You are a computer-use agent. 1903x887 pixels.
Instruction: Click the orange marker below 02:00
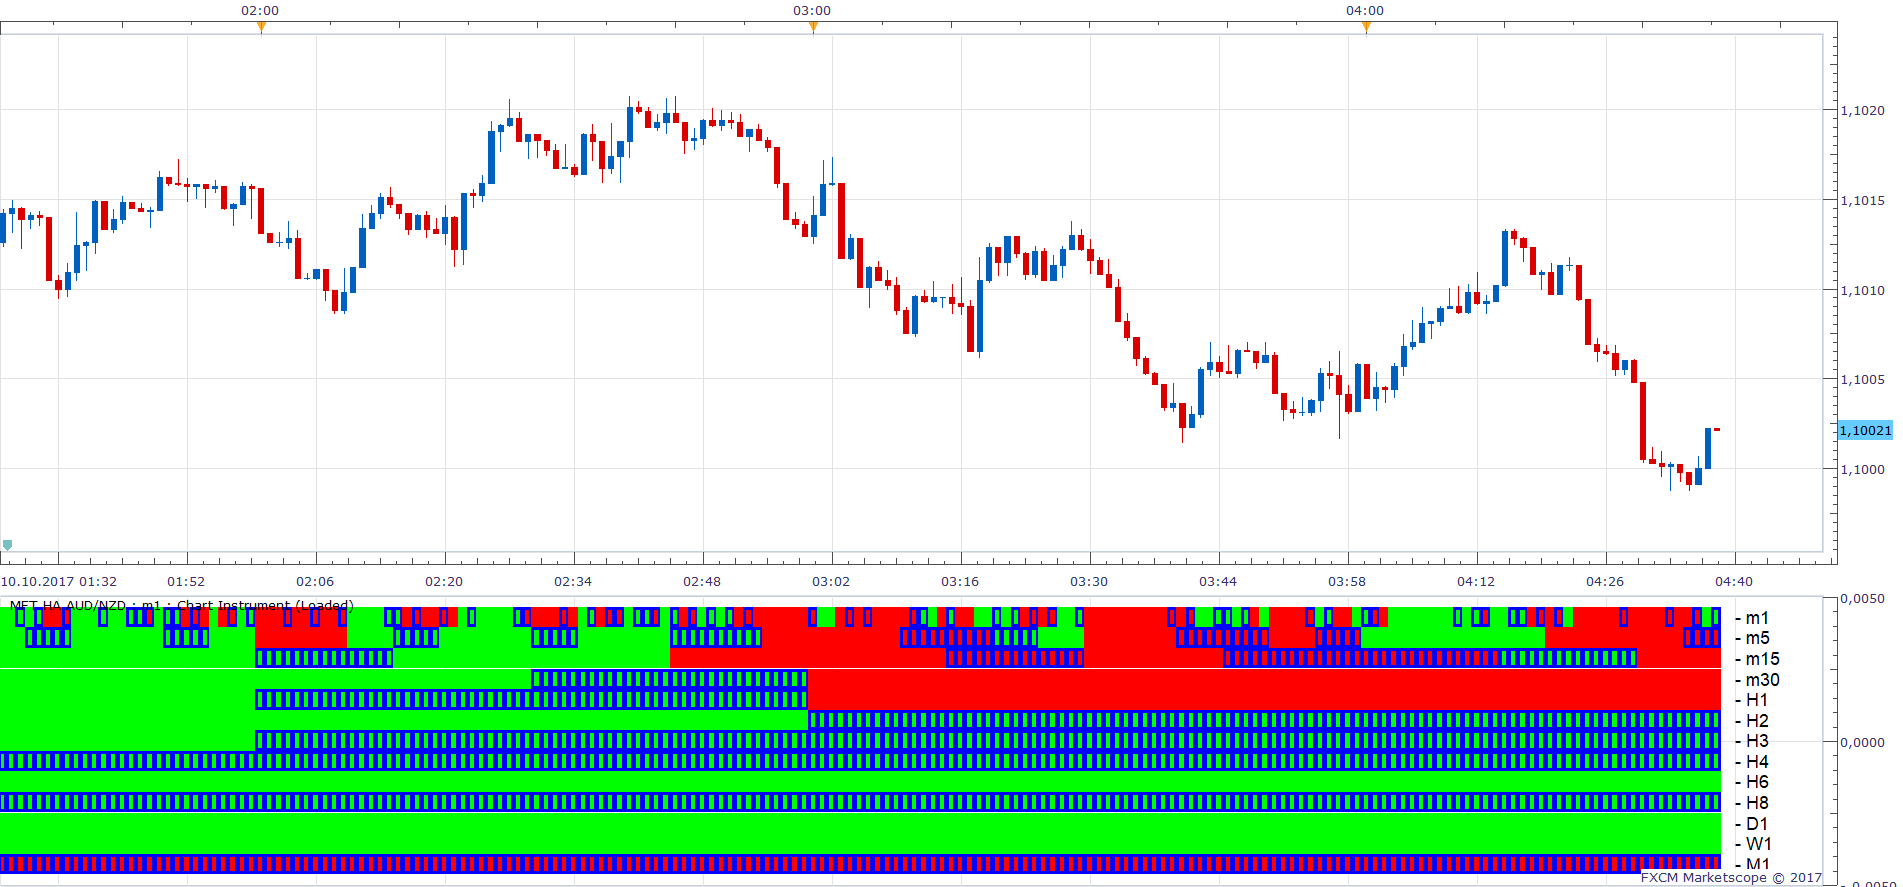[261, 28]
